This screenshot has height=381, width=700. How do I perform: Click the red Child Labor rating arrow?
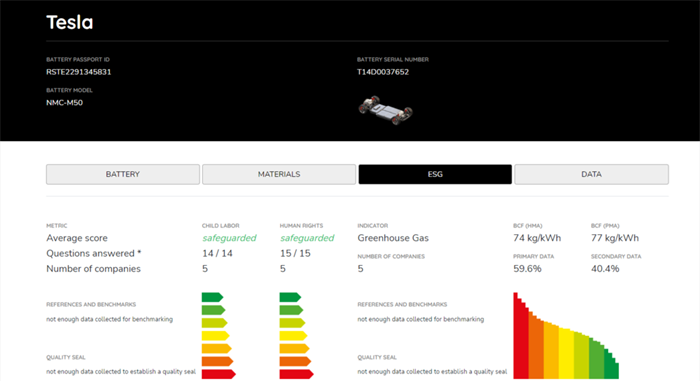tap(218, 374)
